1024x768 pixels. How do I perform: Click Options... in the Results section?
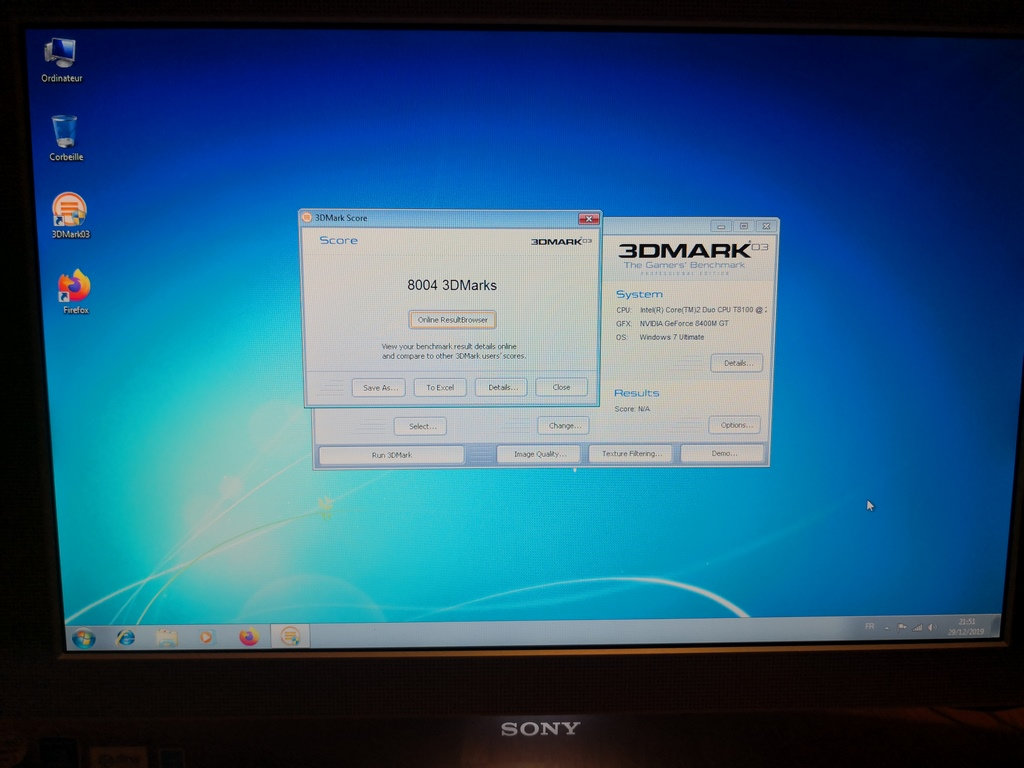(735, 424)
